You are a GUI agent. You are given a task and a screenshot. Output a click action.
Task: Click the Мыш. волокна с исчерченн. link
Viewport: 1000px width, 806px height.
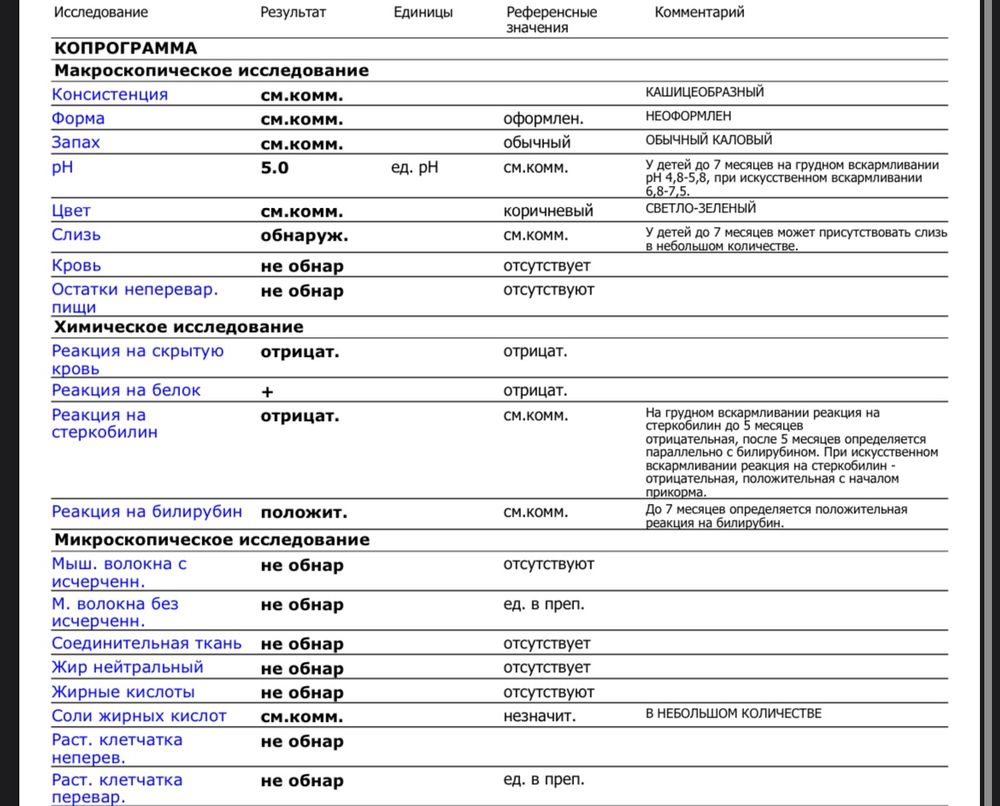pos(119,573)
